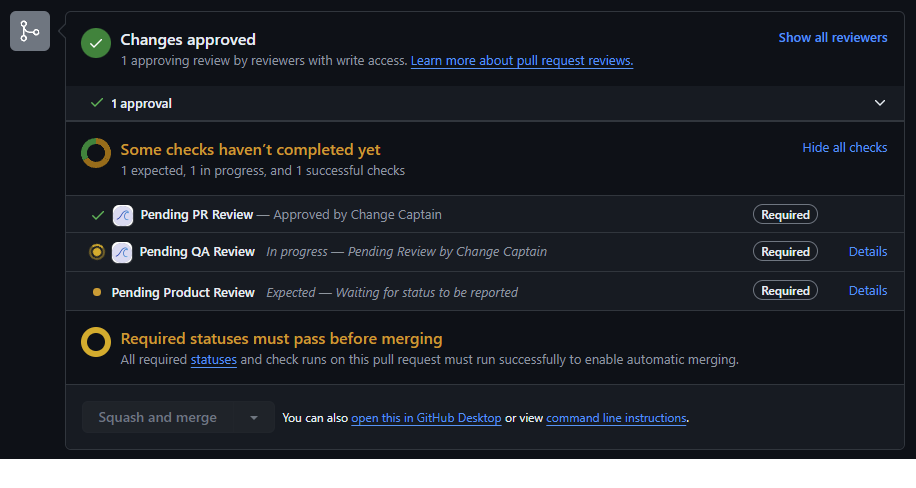Image resolution: width=916 pixels, height=488 pixels.
Task: Click the Pending PR Review app avatar
Action: pos(123,214)
